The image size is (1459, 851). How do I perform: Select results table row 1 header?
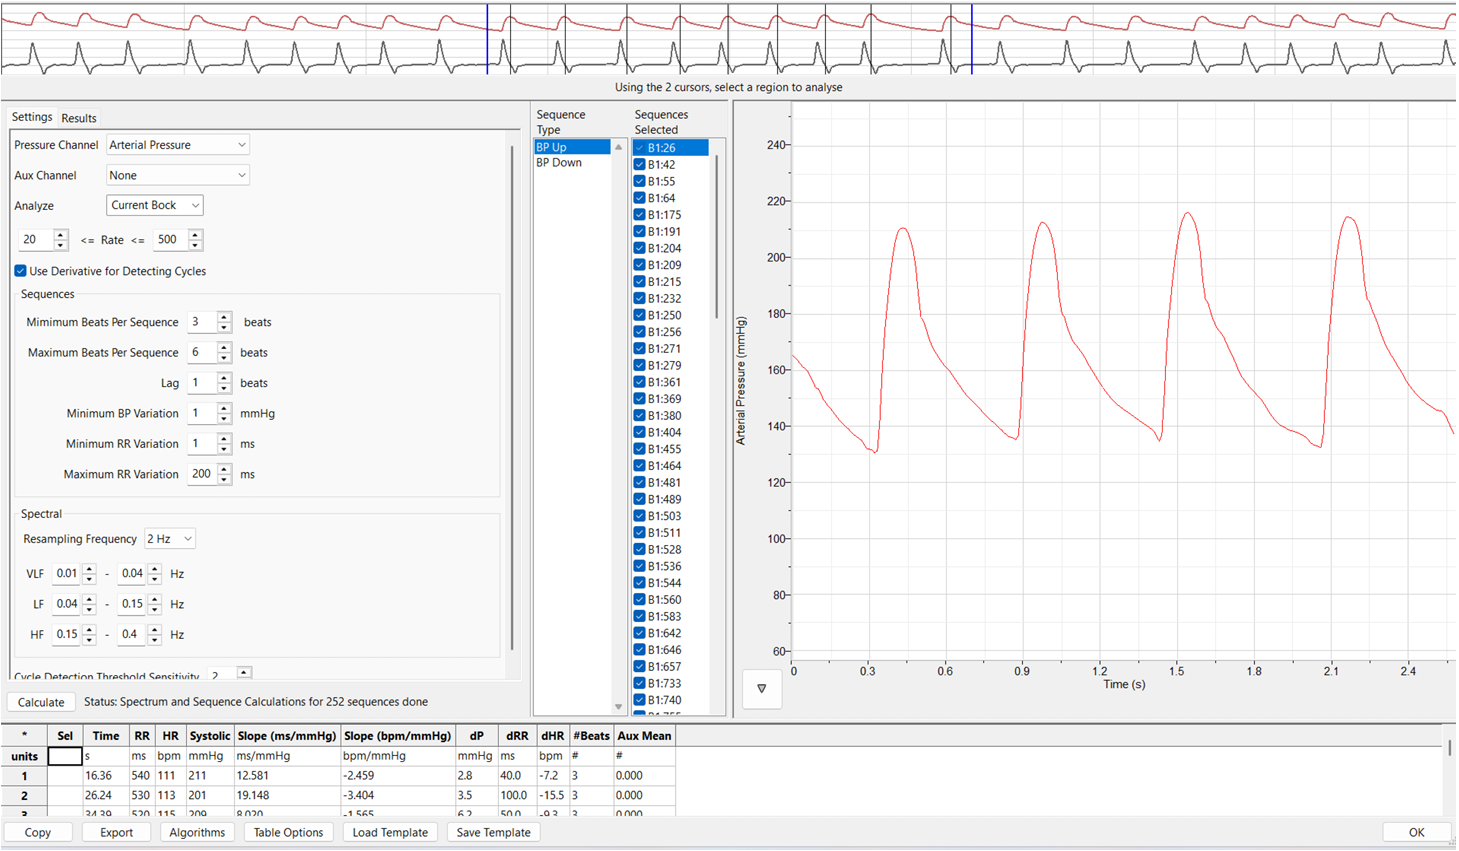[x=24, y=776]
